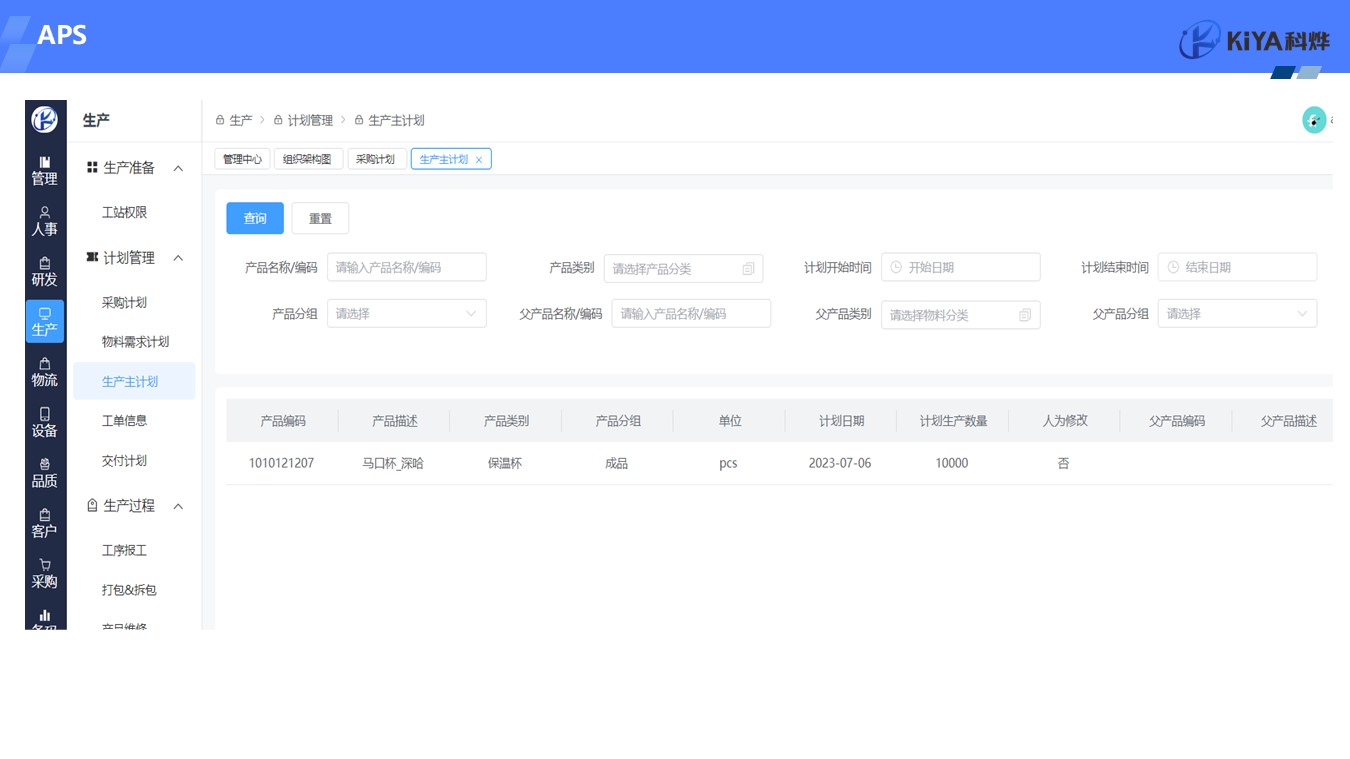This screenshot has width=1350, height=759.
Task: Click the user avatar icon
Action: (x=1313, y=120)
